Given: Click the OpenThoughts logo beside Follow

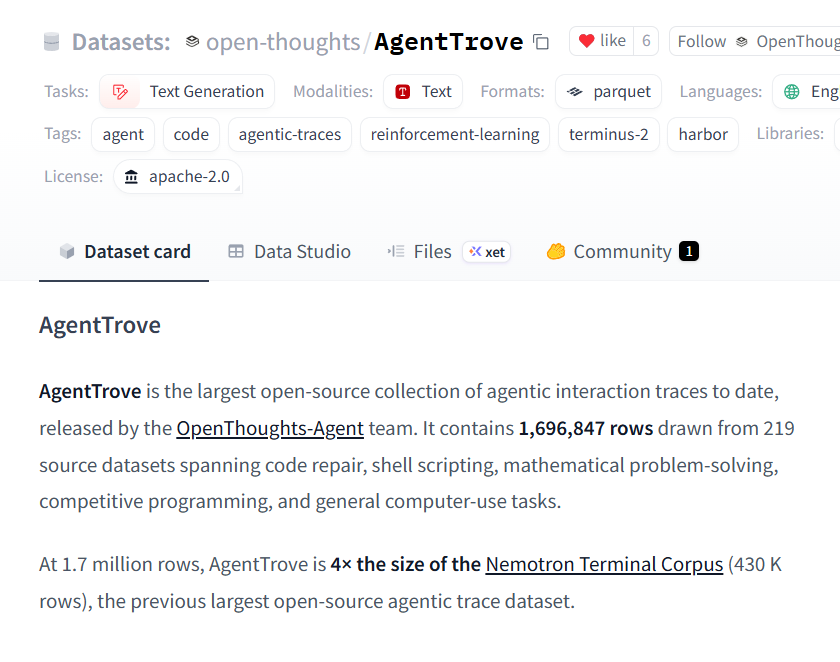Looking at the screenshot, I should click(x=741, y=41).
